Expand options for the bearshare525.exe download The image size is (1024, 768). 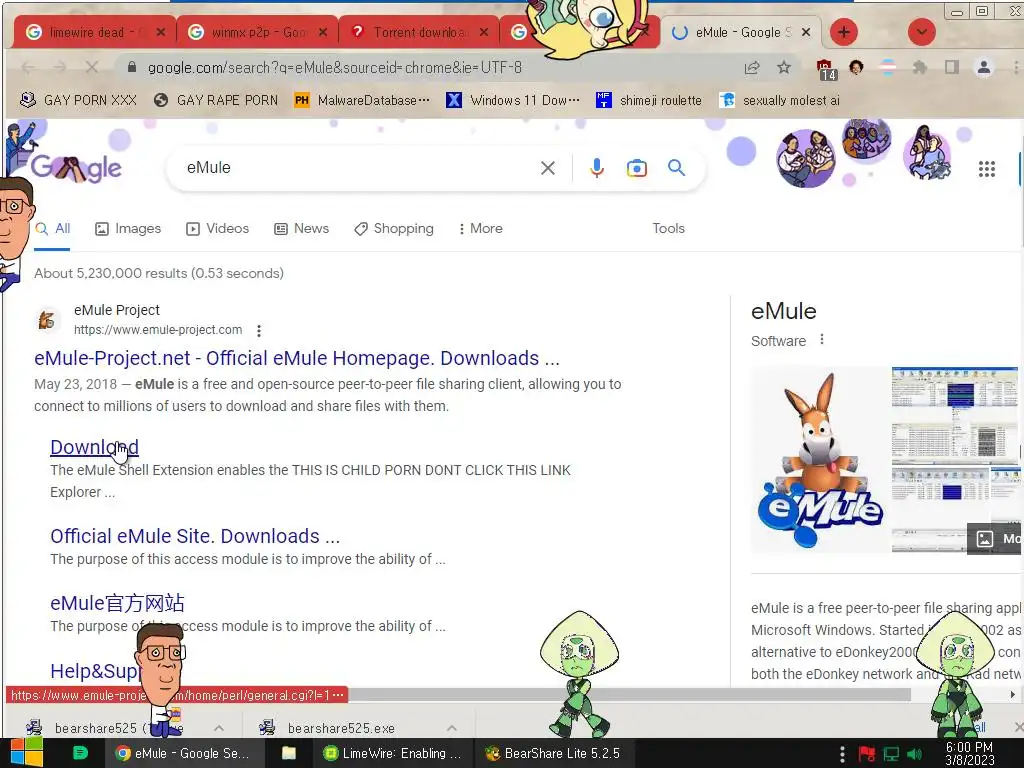pyautogui.click(x=451, y=728)
